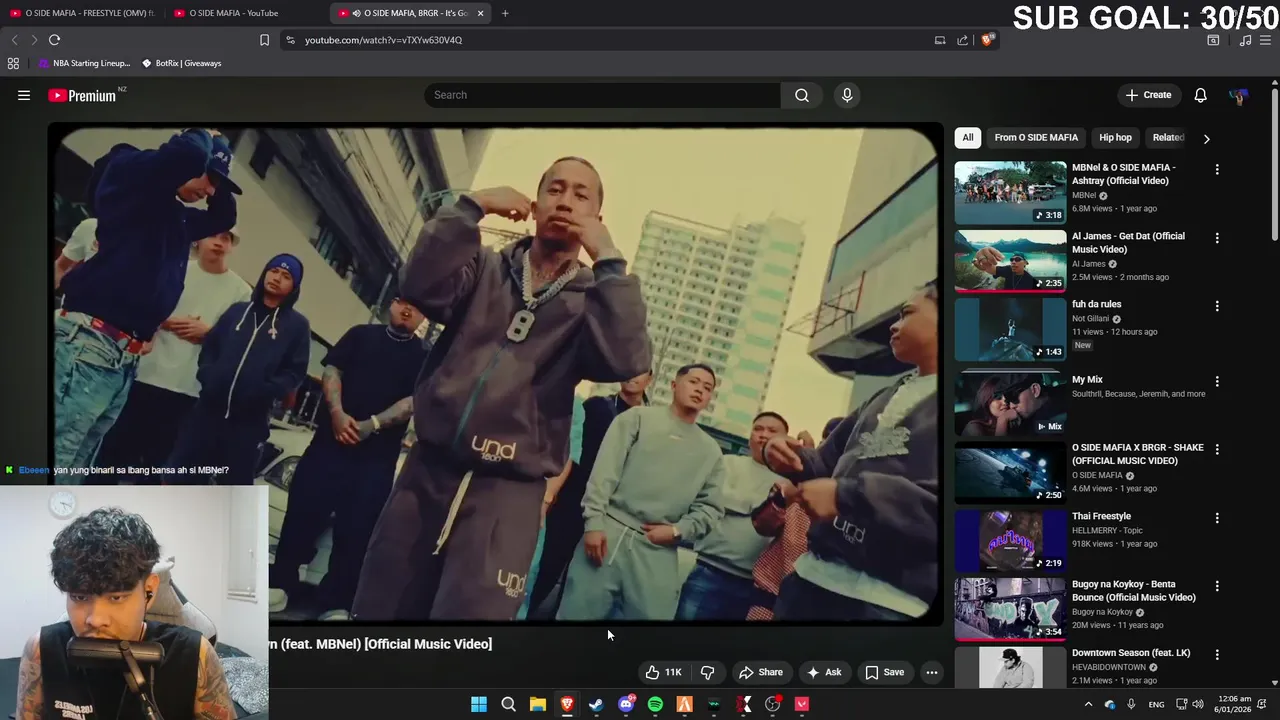Viewport: 1280px width, 720px height.
Task: Open NBA Starting Lineup bookmark
Action: click(x=84, y=63)
